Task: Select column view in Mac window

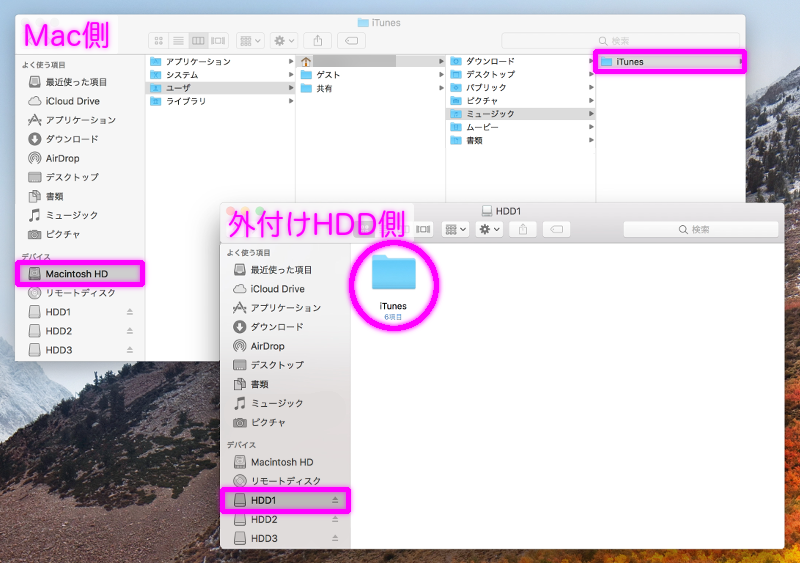Action: pyautogui.click(x=198, y=40)
